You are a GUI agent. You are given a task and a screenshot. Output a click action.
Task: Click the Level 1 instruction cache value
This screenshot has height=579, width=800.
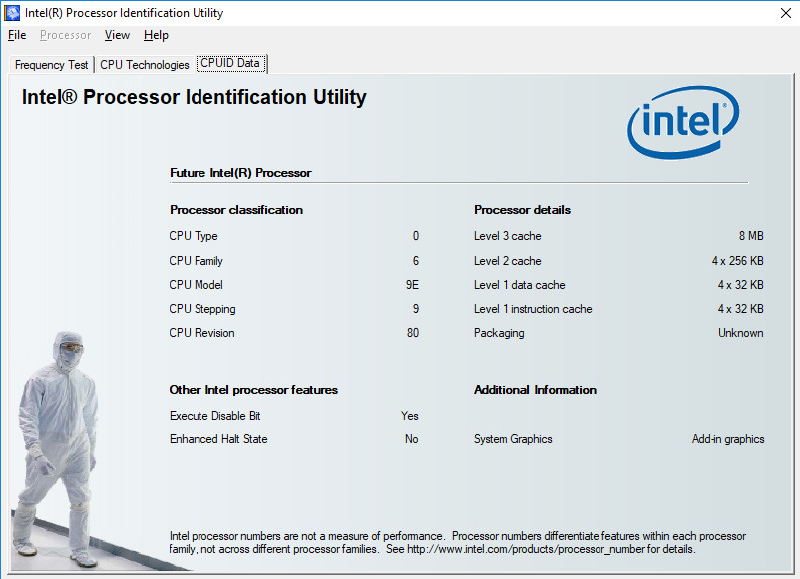point(741,309)
